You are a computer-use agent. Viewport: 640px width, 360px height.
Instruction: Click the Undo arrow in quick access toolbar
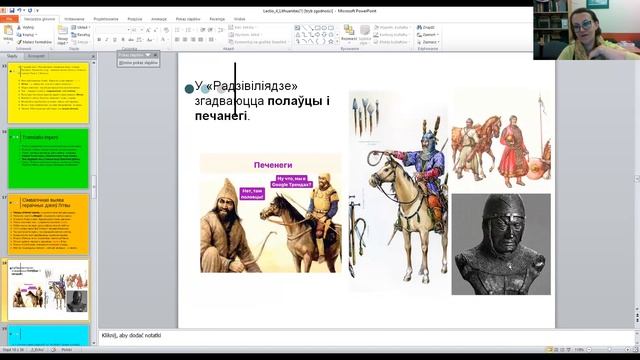coord(19,11)
